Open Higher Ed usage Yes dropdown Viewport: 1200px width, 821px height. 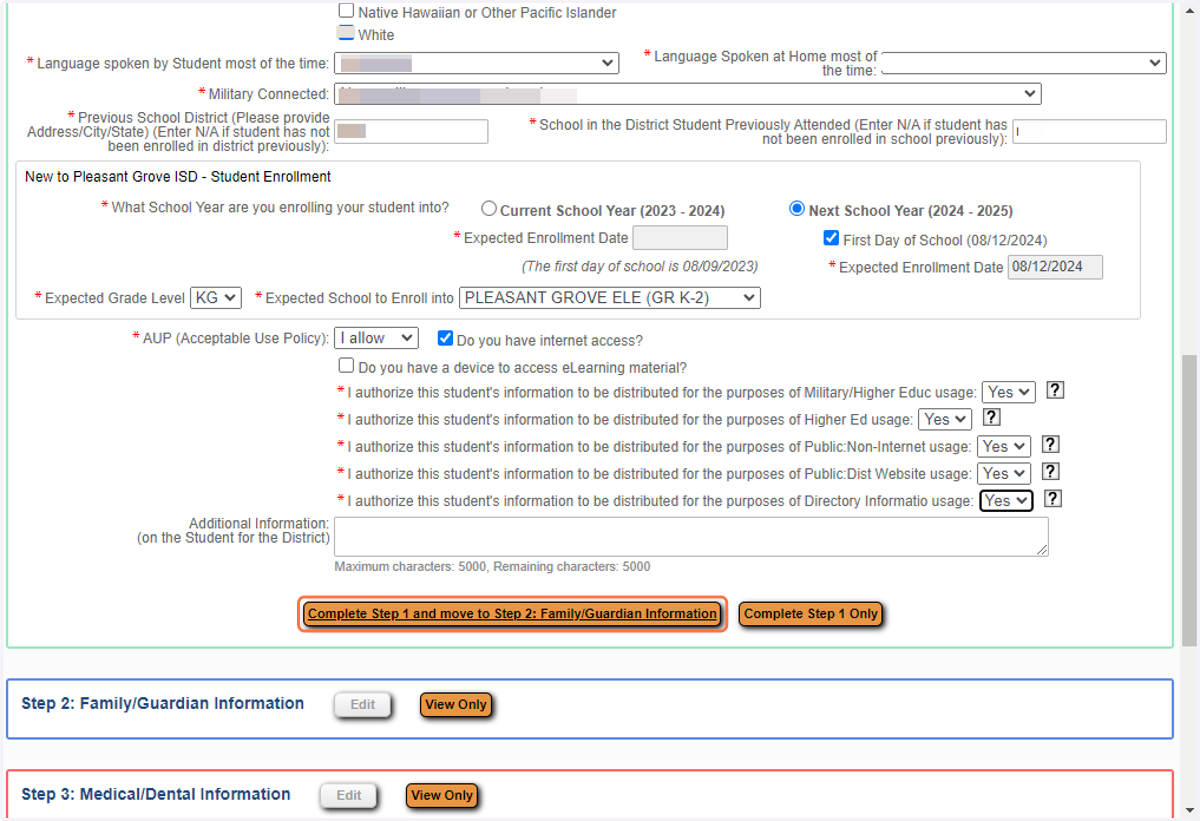[945, 420]
